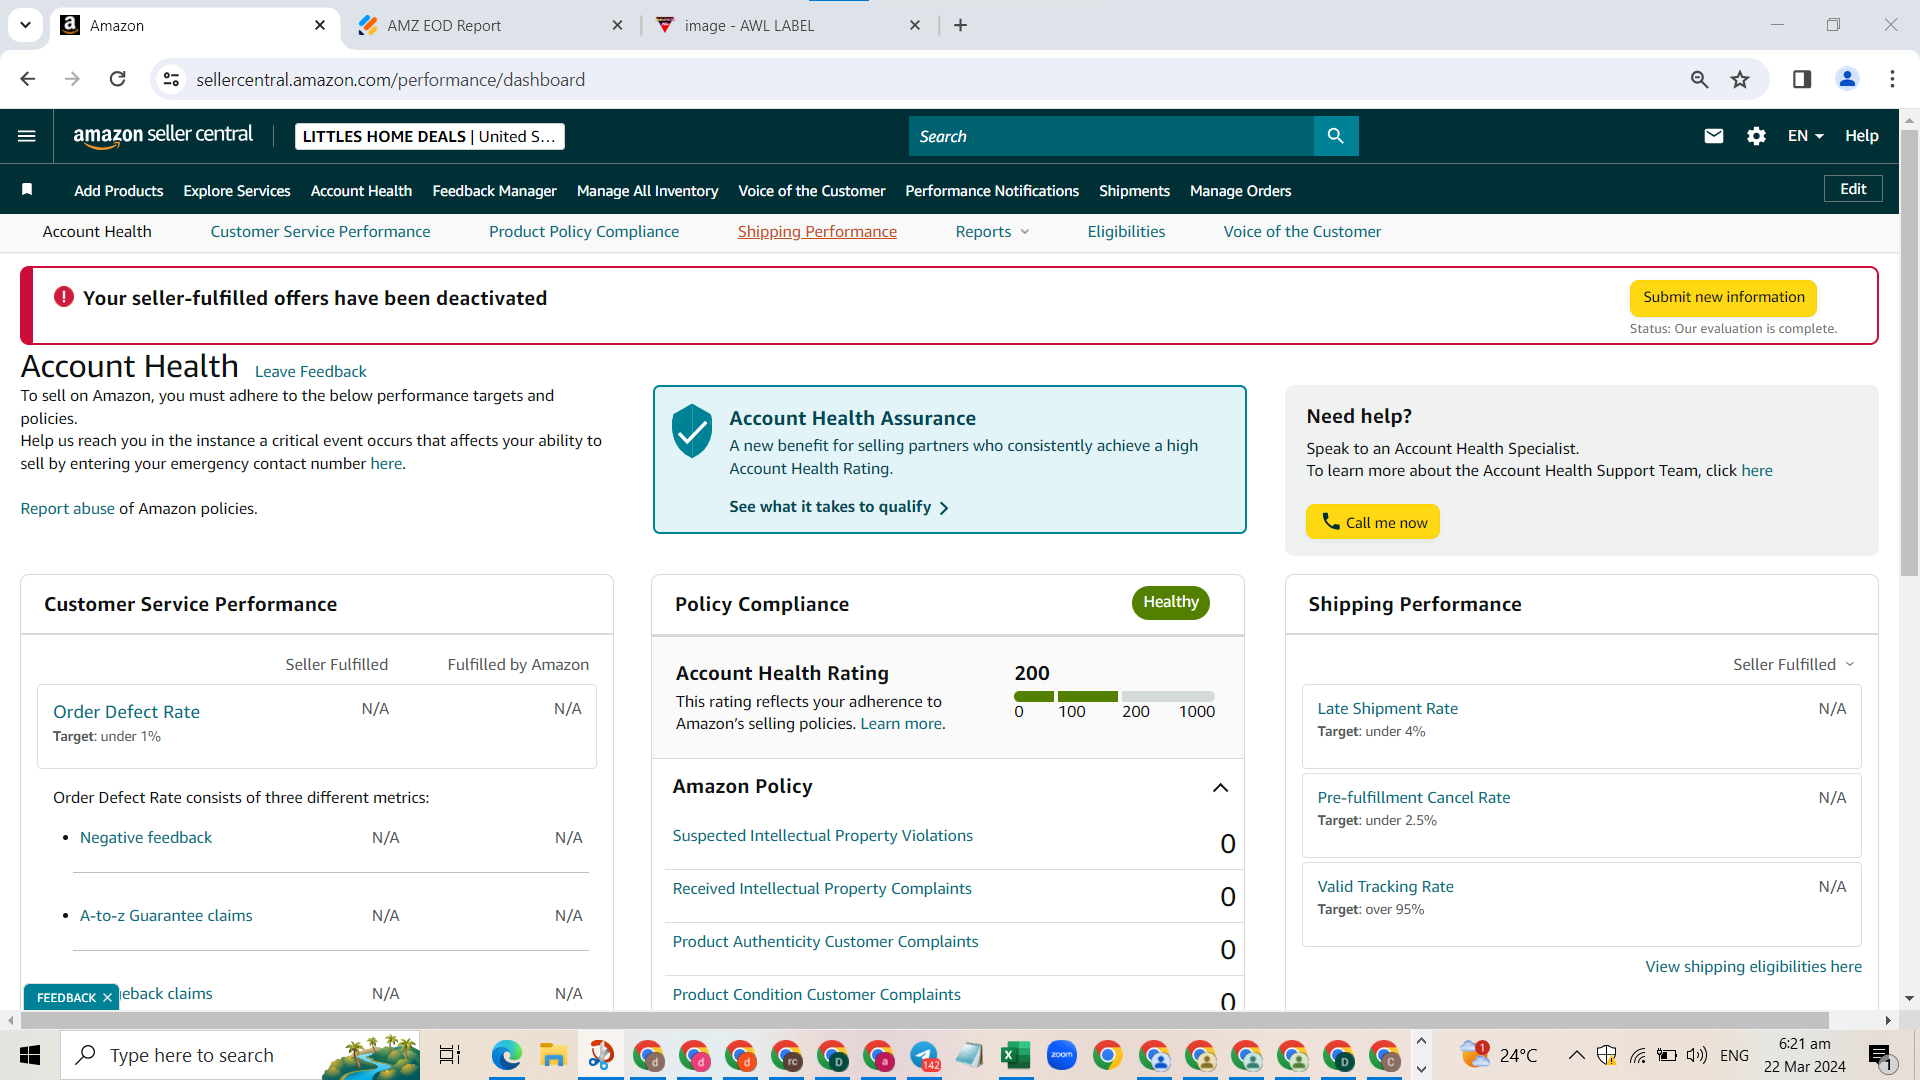The image size is (1920, 1080).
Task: Click the page vertical scrollbar
Action: [x=1909, y=352]
